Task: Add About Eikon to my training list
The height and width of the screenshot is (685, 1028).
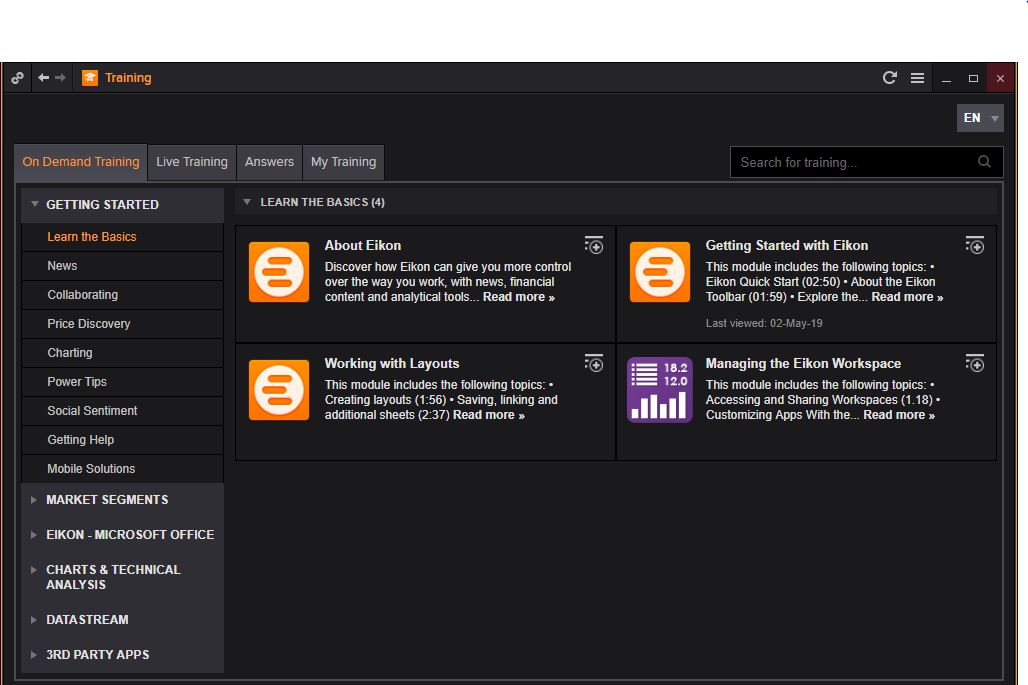Action: coord(594,245)
